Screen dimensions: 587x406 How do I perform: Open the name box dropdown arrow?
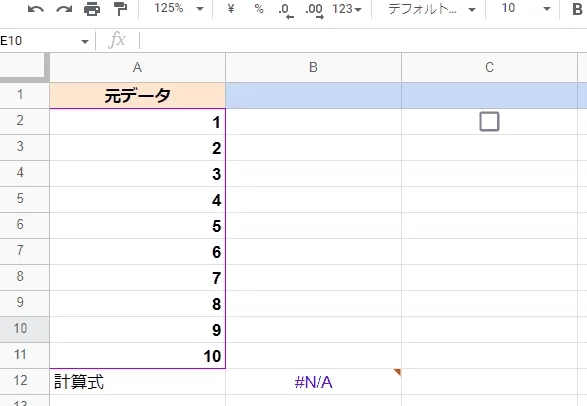tap(85, 41)
